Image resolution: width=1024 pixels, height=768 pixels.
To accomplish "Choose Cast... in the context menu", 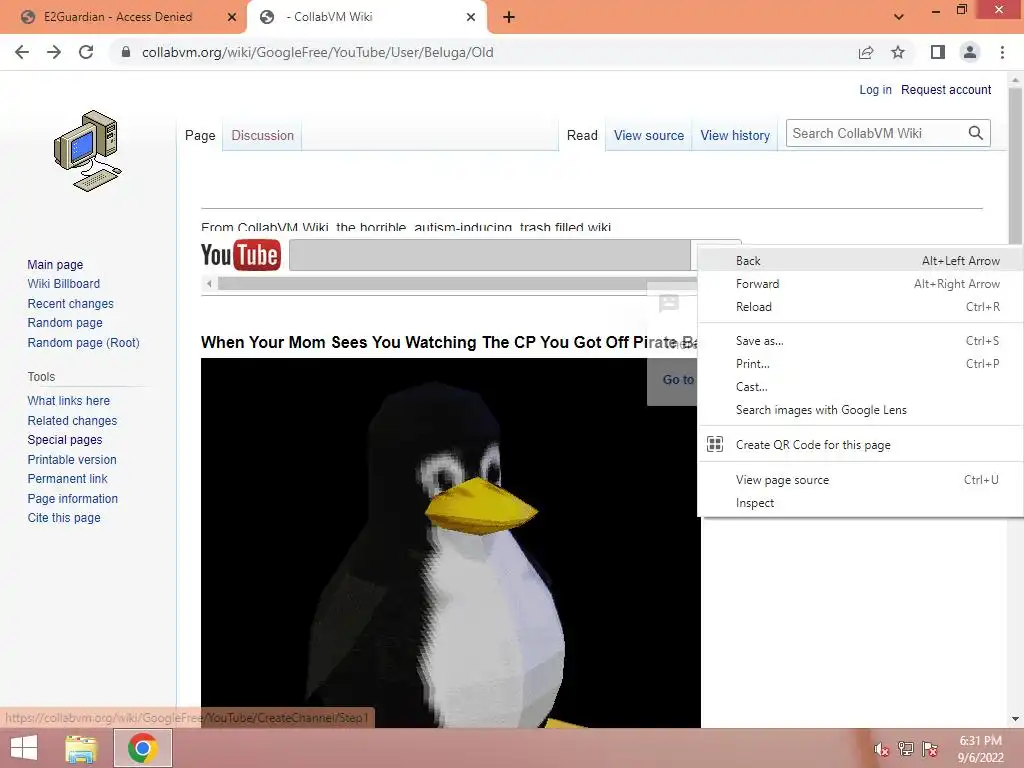I will tap(860, 387).
